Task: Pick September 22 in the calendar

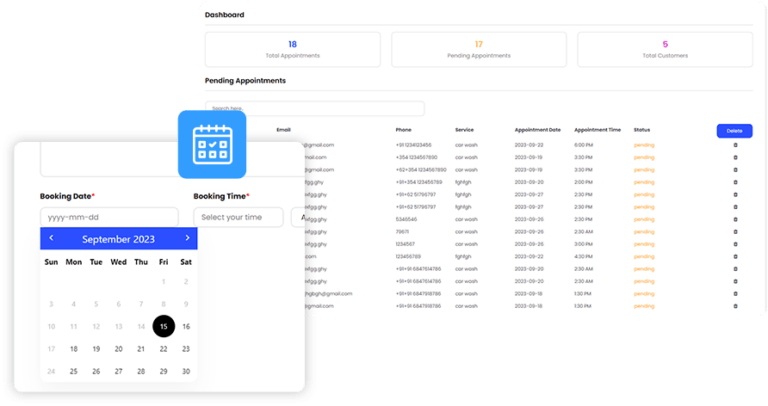Action: click(164, 349)
